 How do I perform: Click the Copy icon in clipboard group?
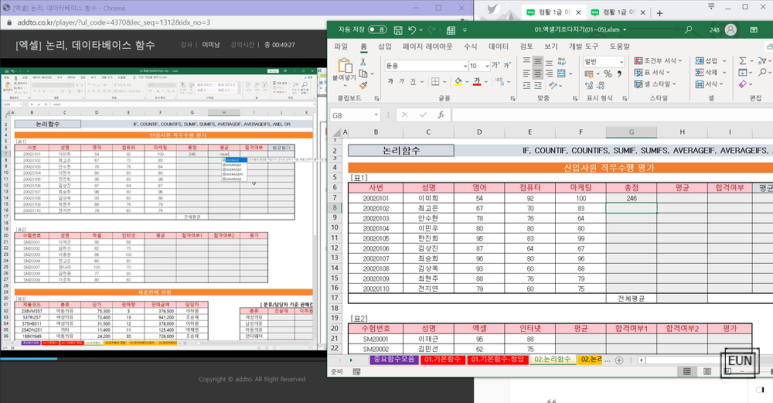point(363,73)
